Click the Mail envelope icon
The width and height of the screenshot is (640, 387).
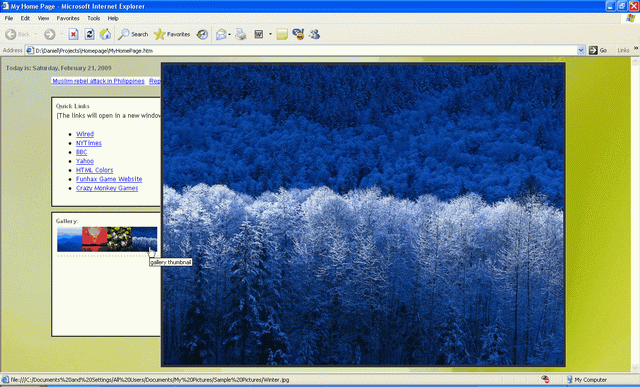coord(221,34)
